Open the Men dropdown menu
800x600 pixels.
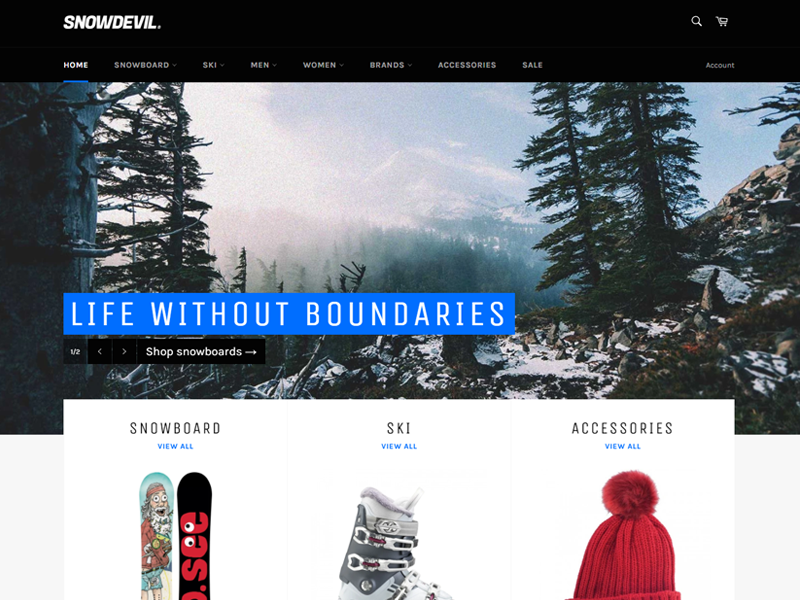[264, 65]
